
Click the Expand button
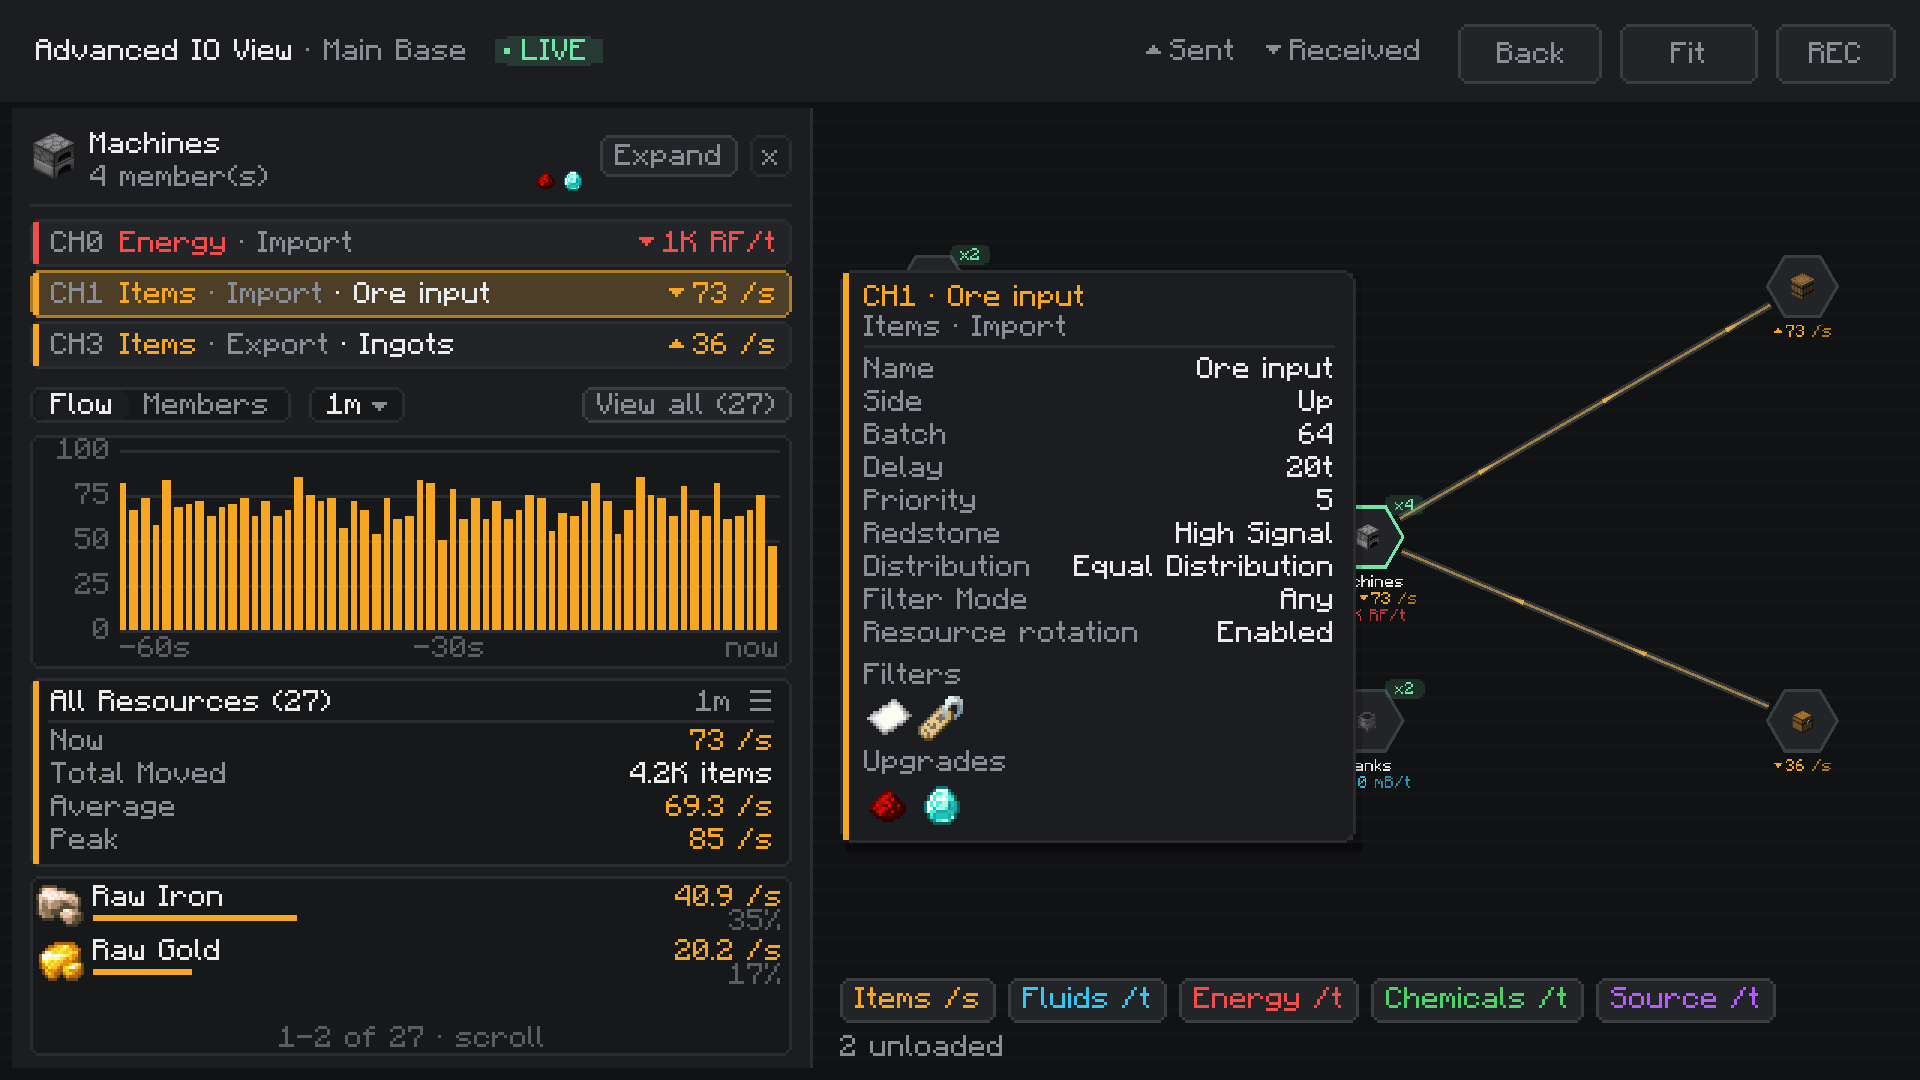coord(668,156)
